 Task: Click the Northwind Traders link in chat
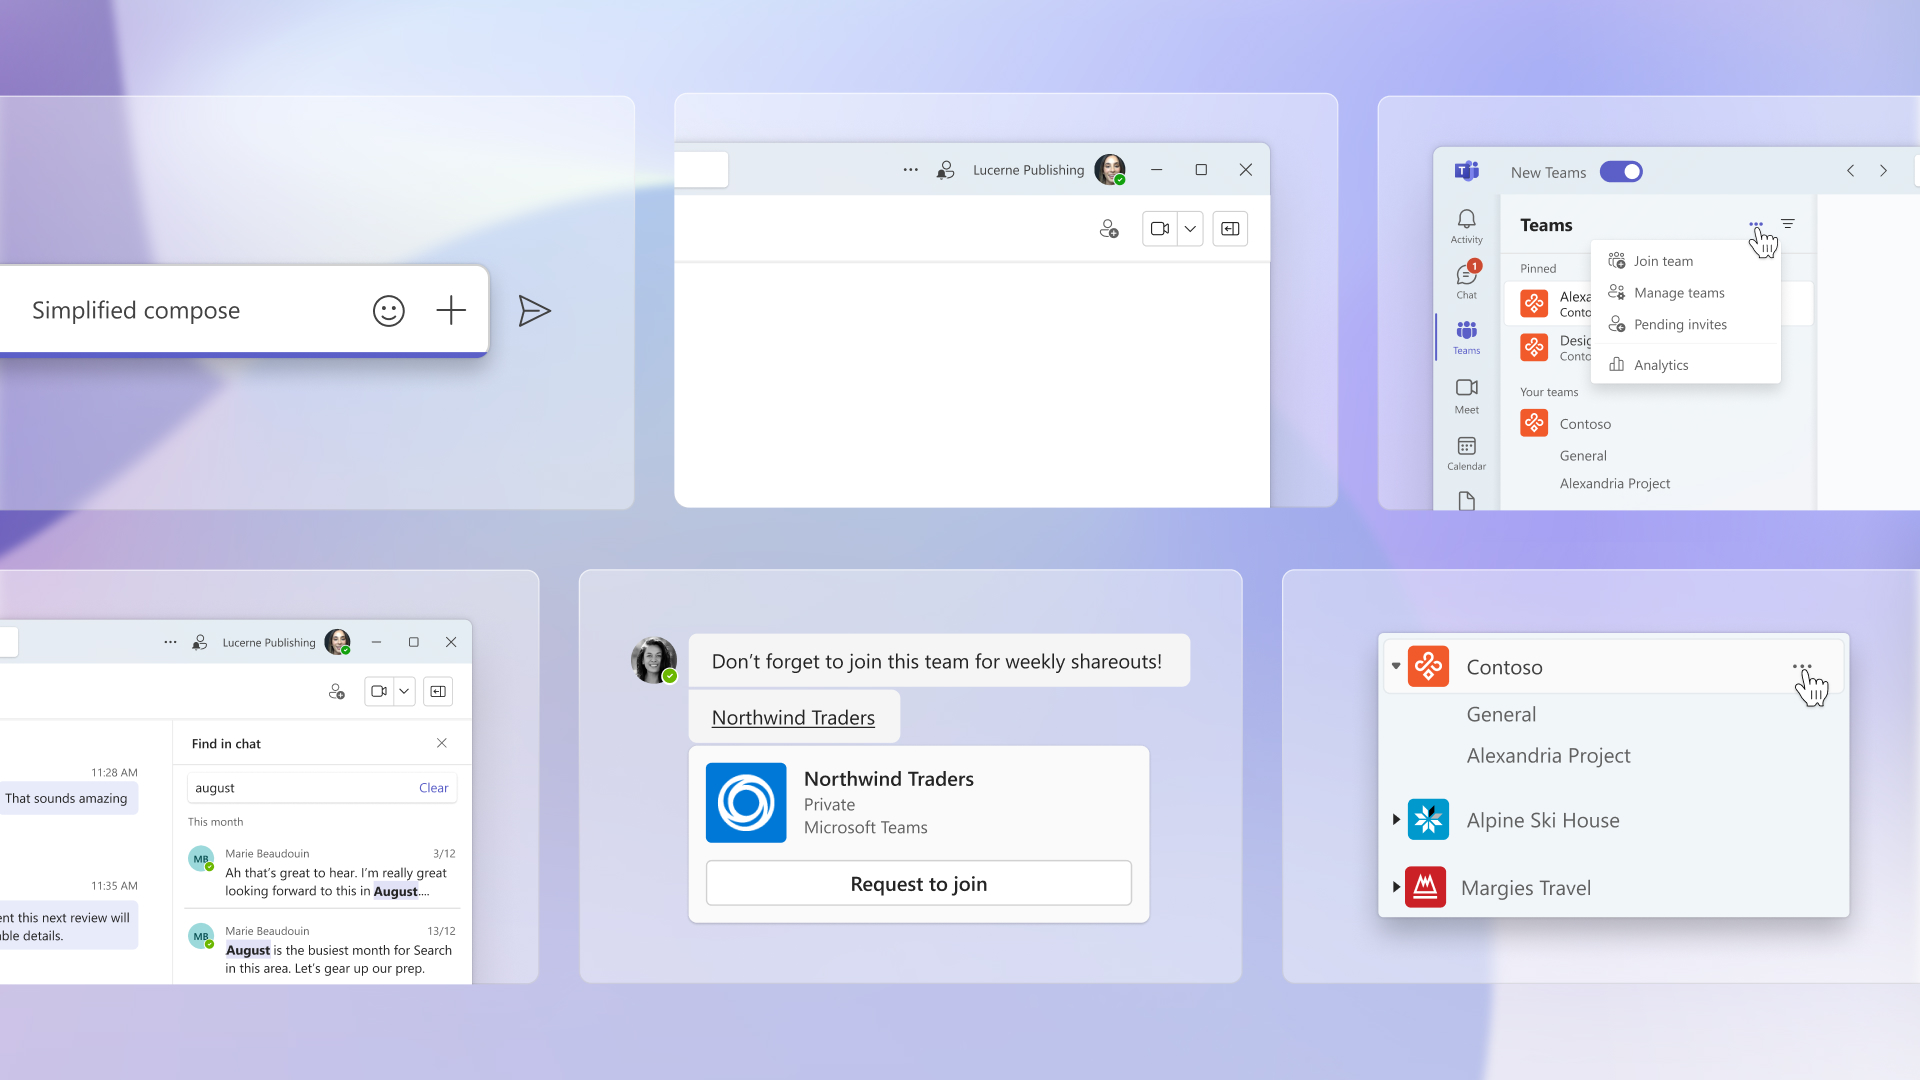pos(791,716)
